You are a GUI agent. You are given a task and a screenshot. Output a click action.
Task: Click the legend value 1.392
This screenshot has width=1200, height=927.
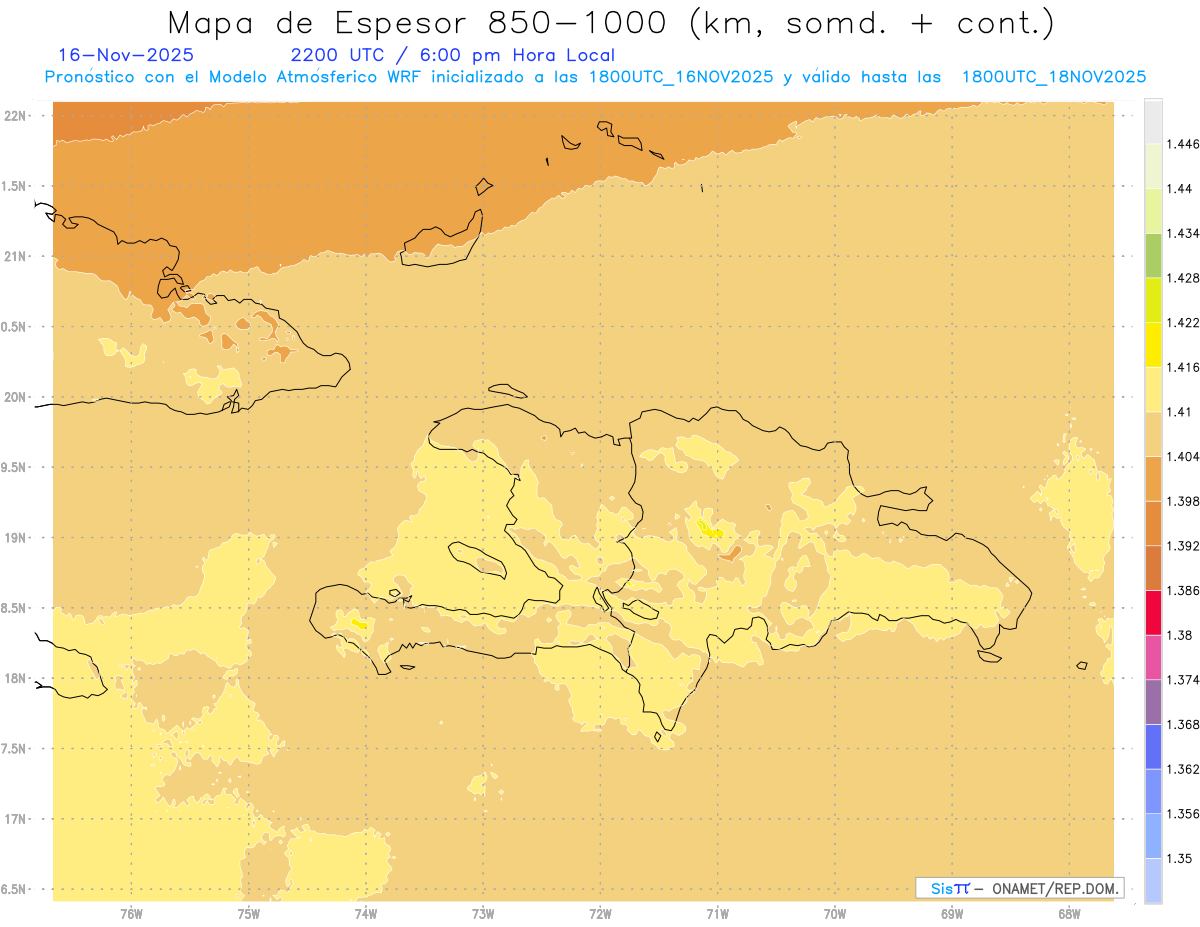tap(1184, 546)
